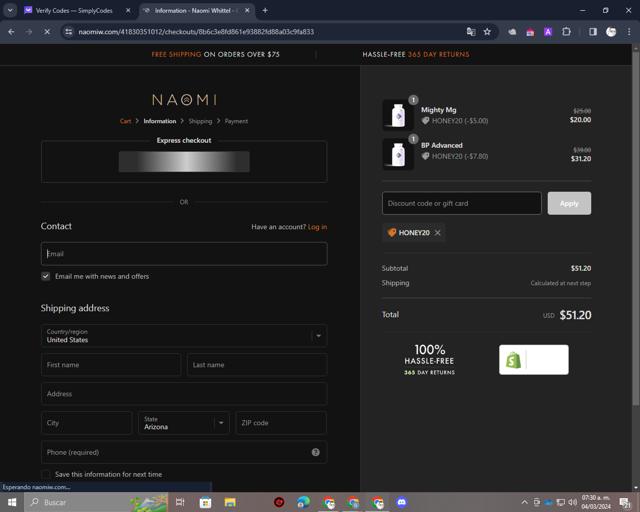Uncheck Email me with news and offers

tap(46, 276)
